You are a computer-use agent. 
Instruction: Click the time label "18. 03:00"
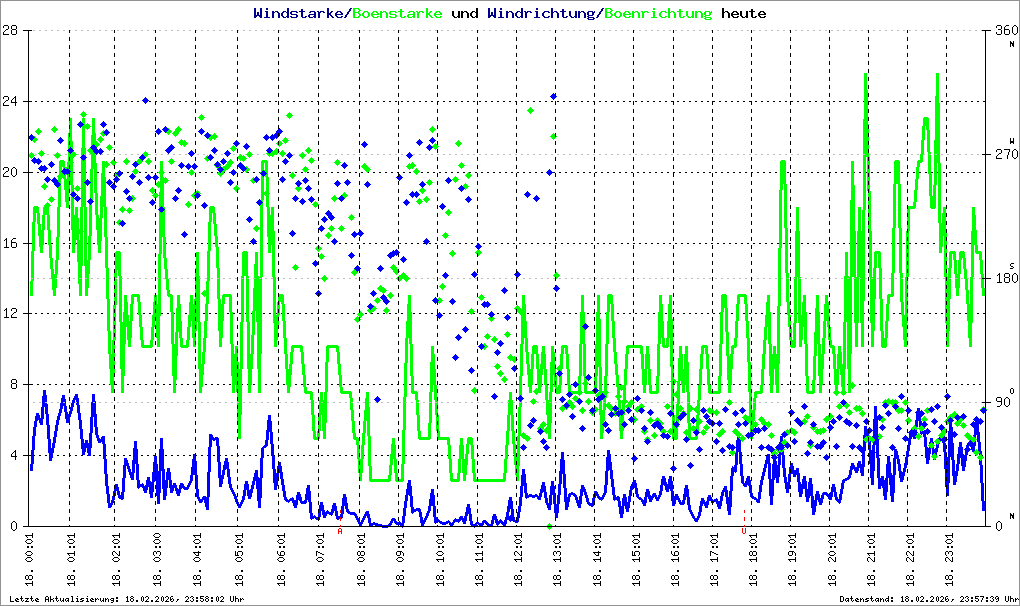coord(156,560)
